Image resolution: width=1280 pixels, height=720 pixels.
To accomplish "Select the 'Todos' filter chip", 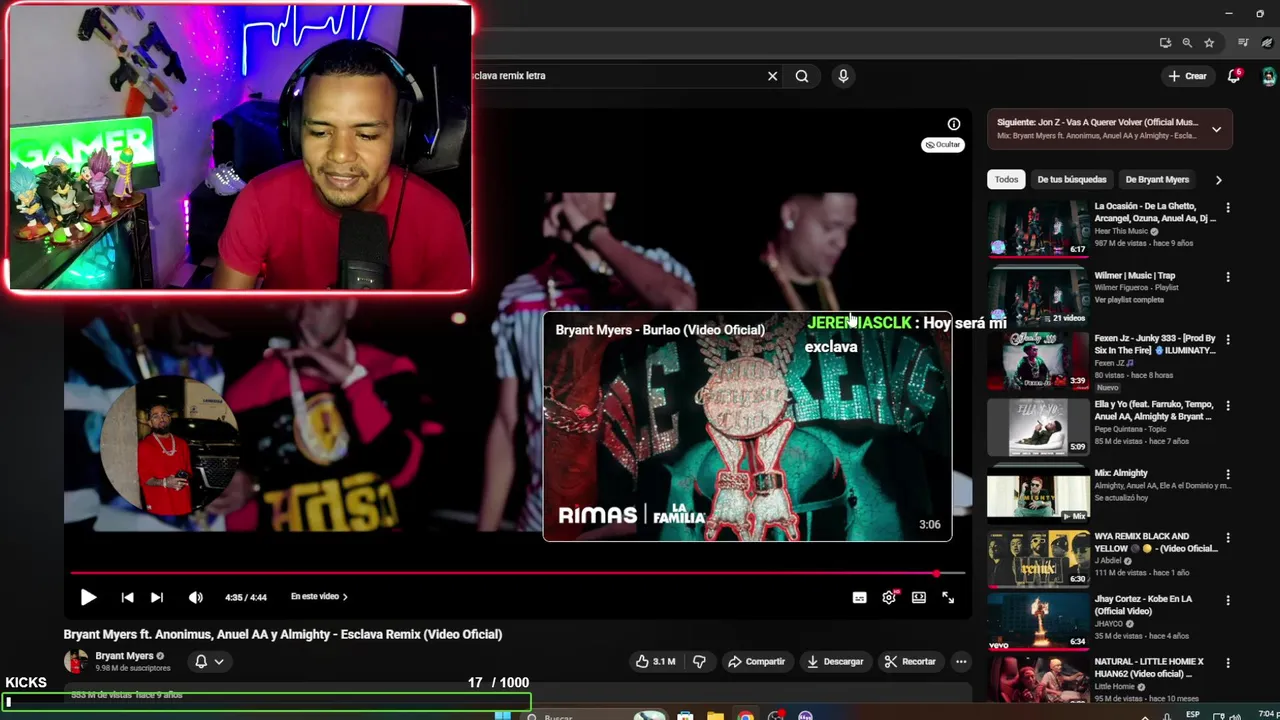I will point(1006,180).
